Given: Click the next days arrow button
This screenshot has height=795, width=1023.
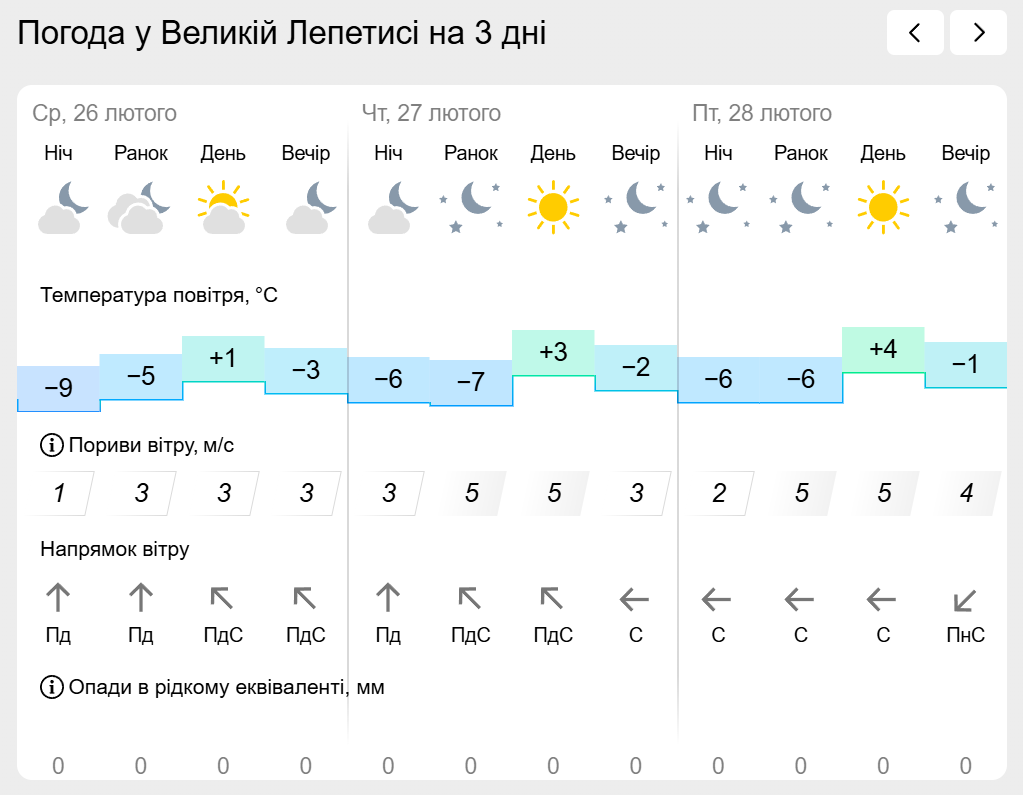Looking at the screenshot, I should [978, 33].
